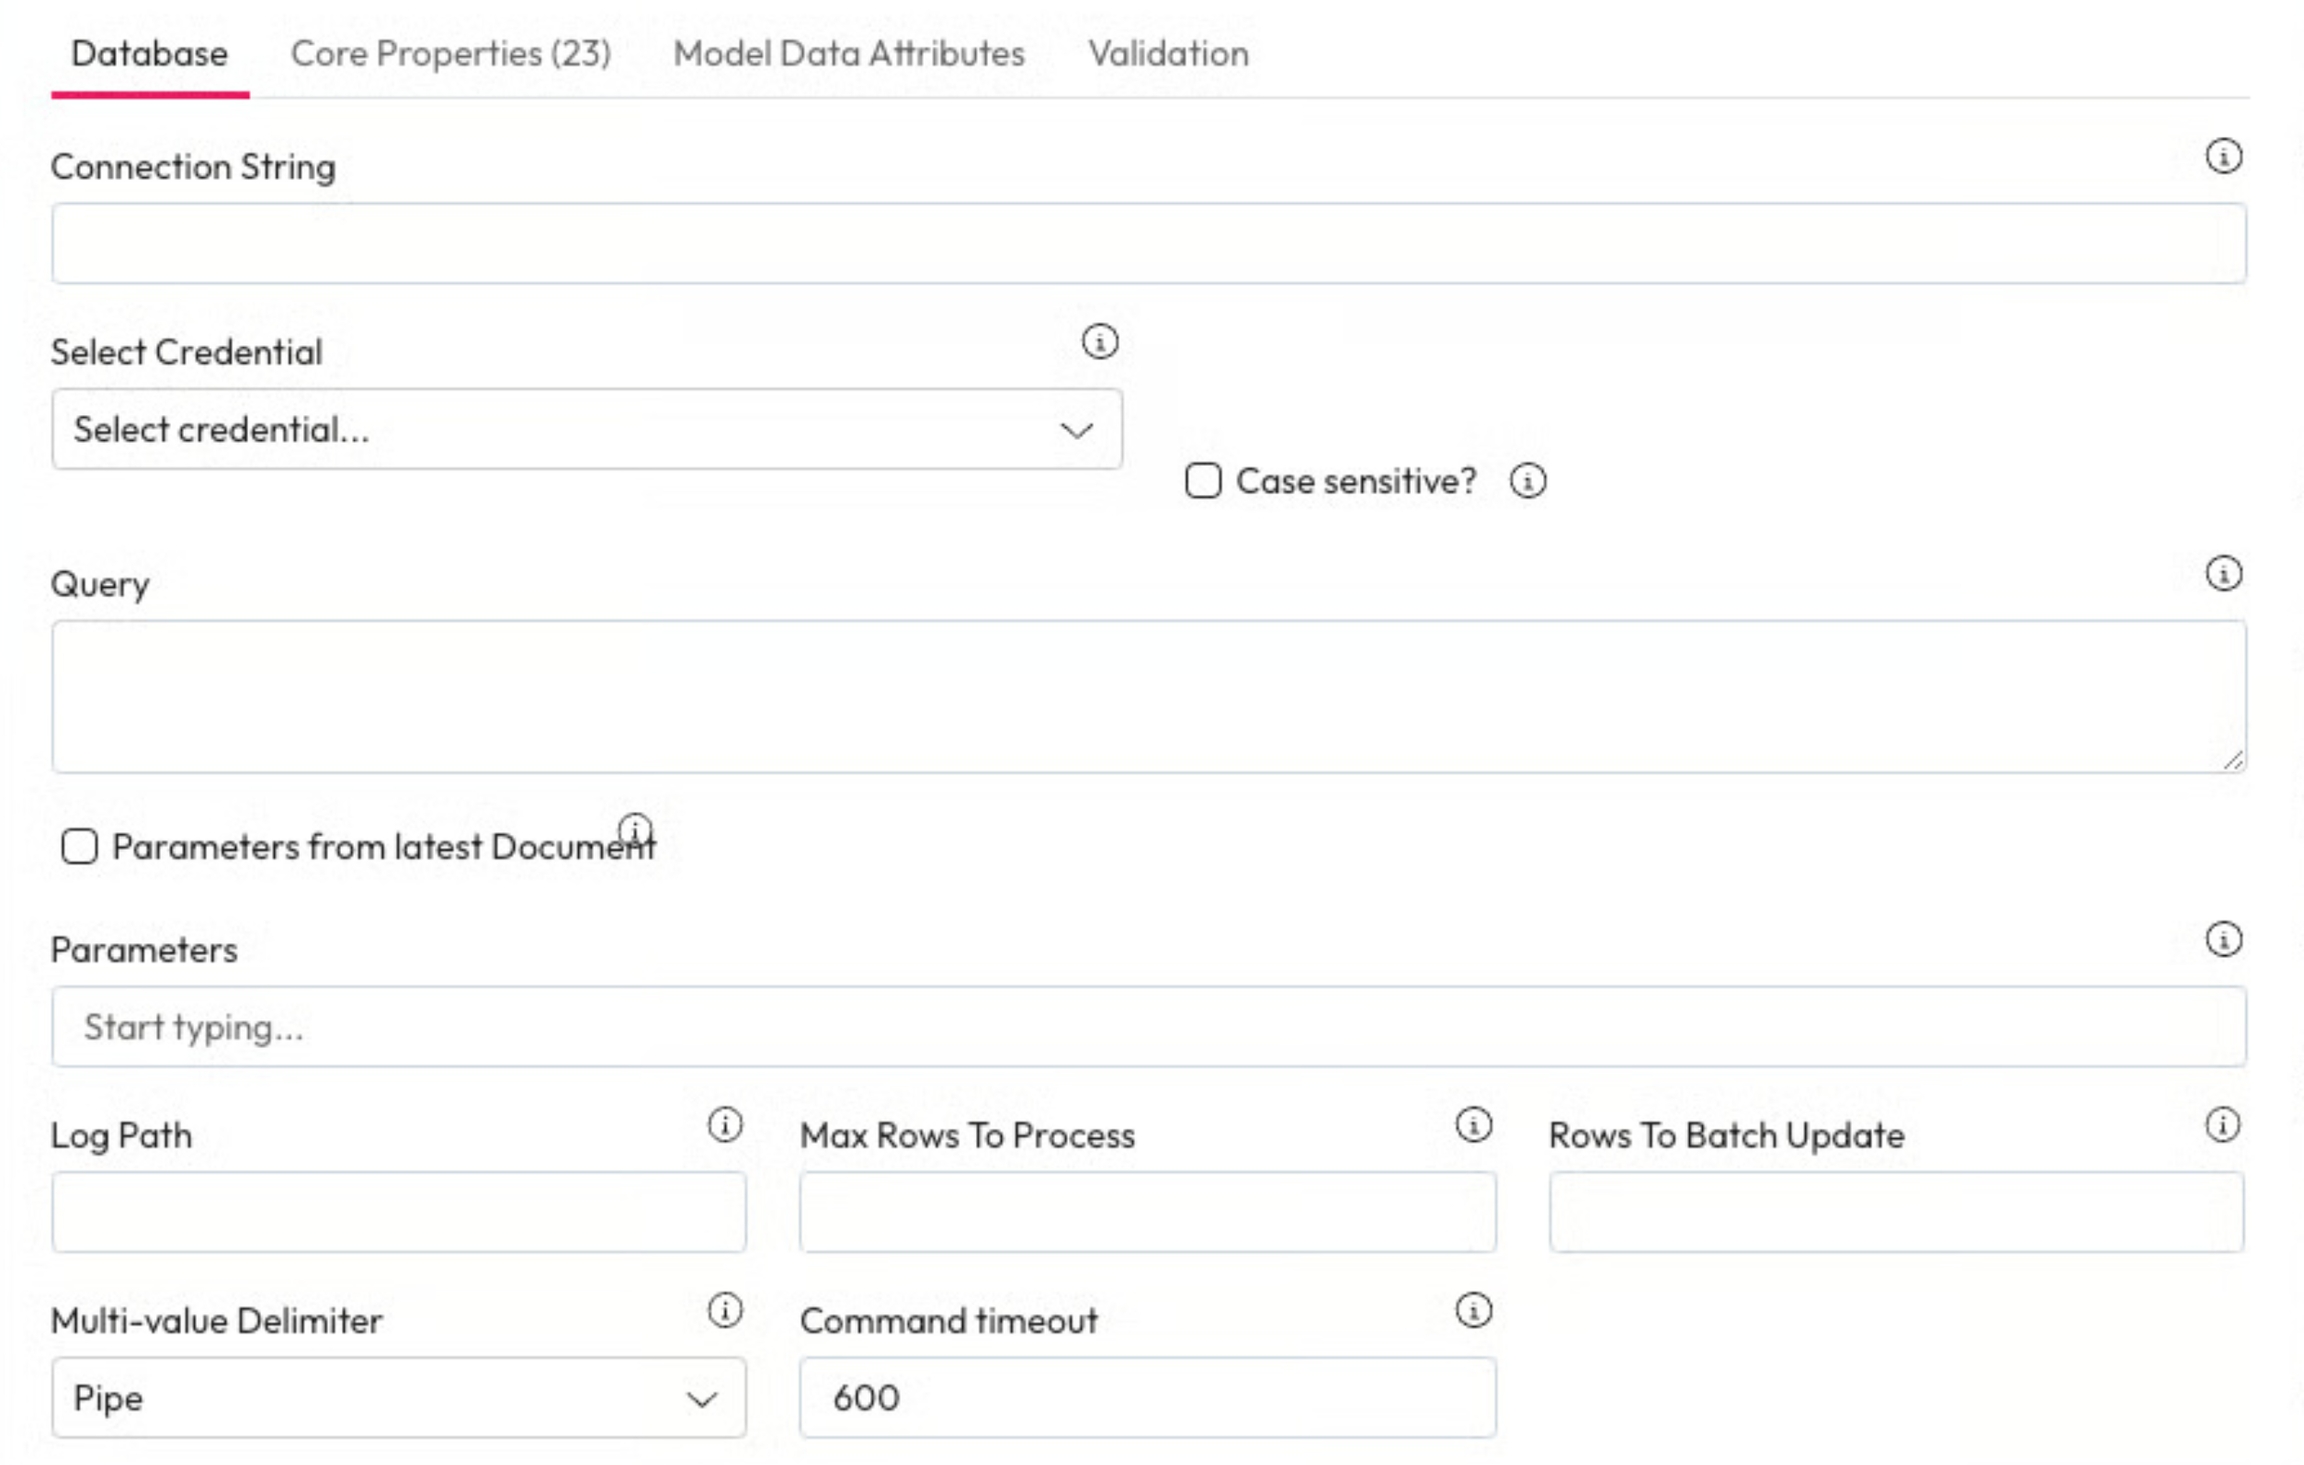2304x1465 pixels.
Task: Go to the Validation tab
Action: pyautogui.click(x=1168, y=54)
